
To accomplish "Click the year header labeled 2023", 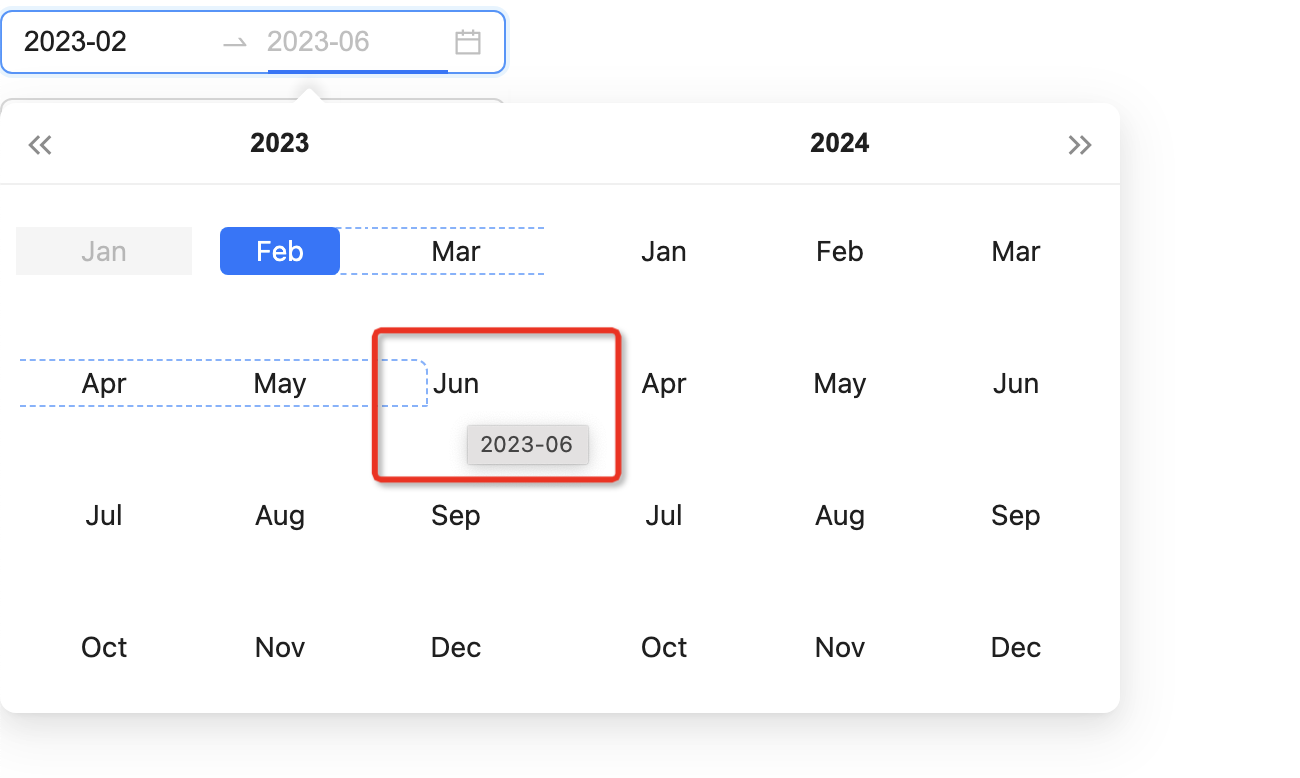I will point(279,143).
